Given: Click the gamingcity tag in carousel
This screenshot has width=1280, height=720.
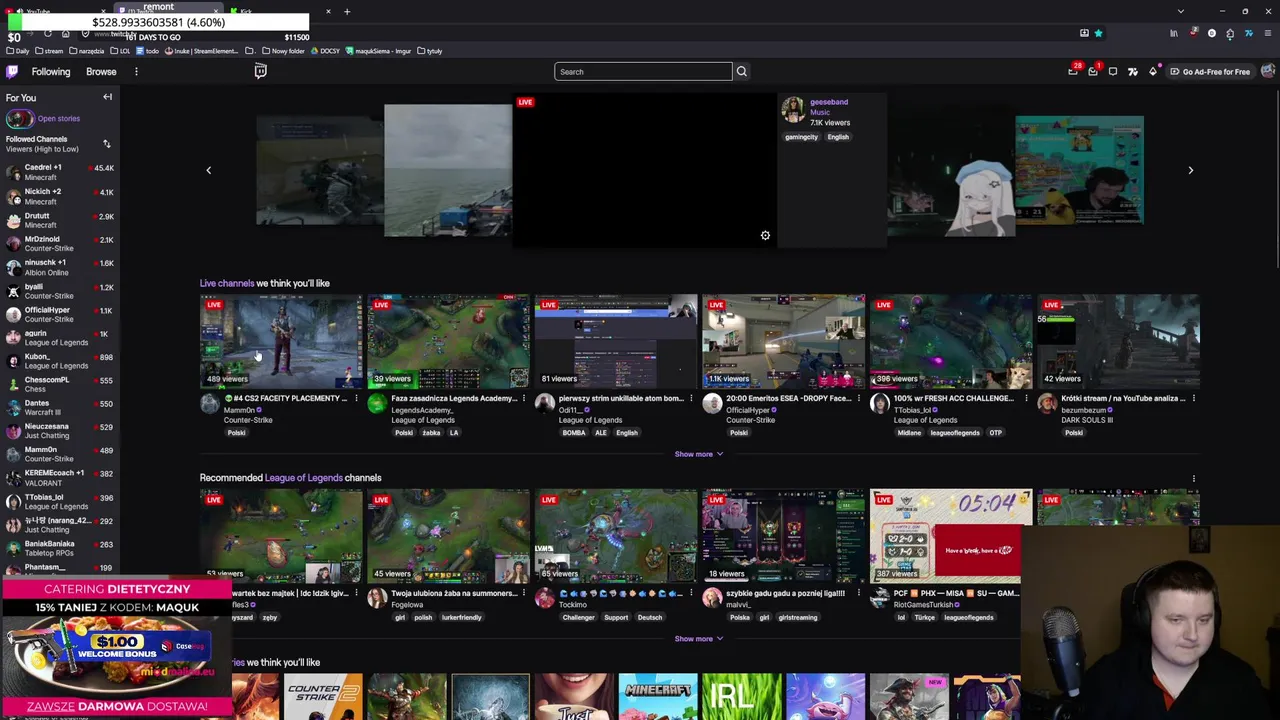Looking at the screenshot, I should click(x=801, y=137).
